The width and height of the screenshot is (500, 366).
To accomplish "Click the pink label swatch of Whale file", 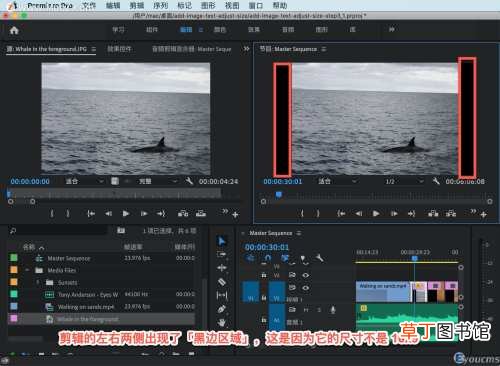I will (14, 318).
